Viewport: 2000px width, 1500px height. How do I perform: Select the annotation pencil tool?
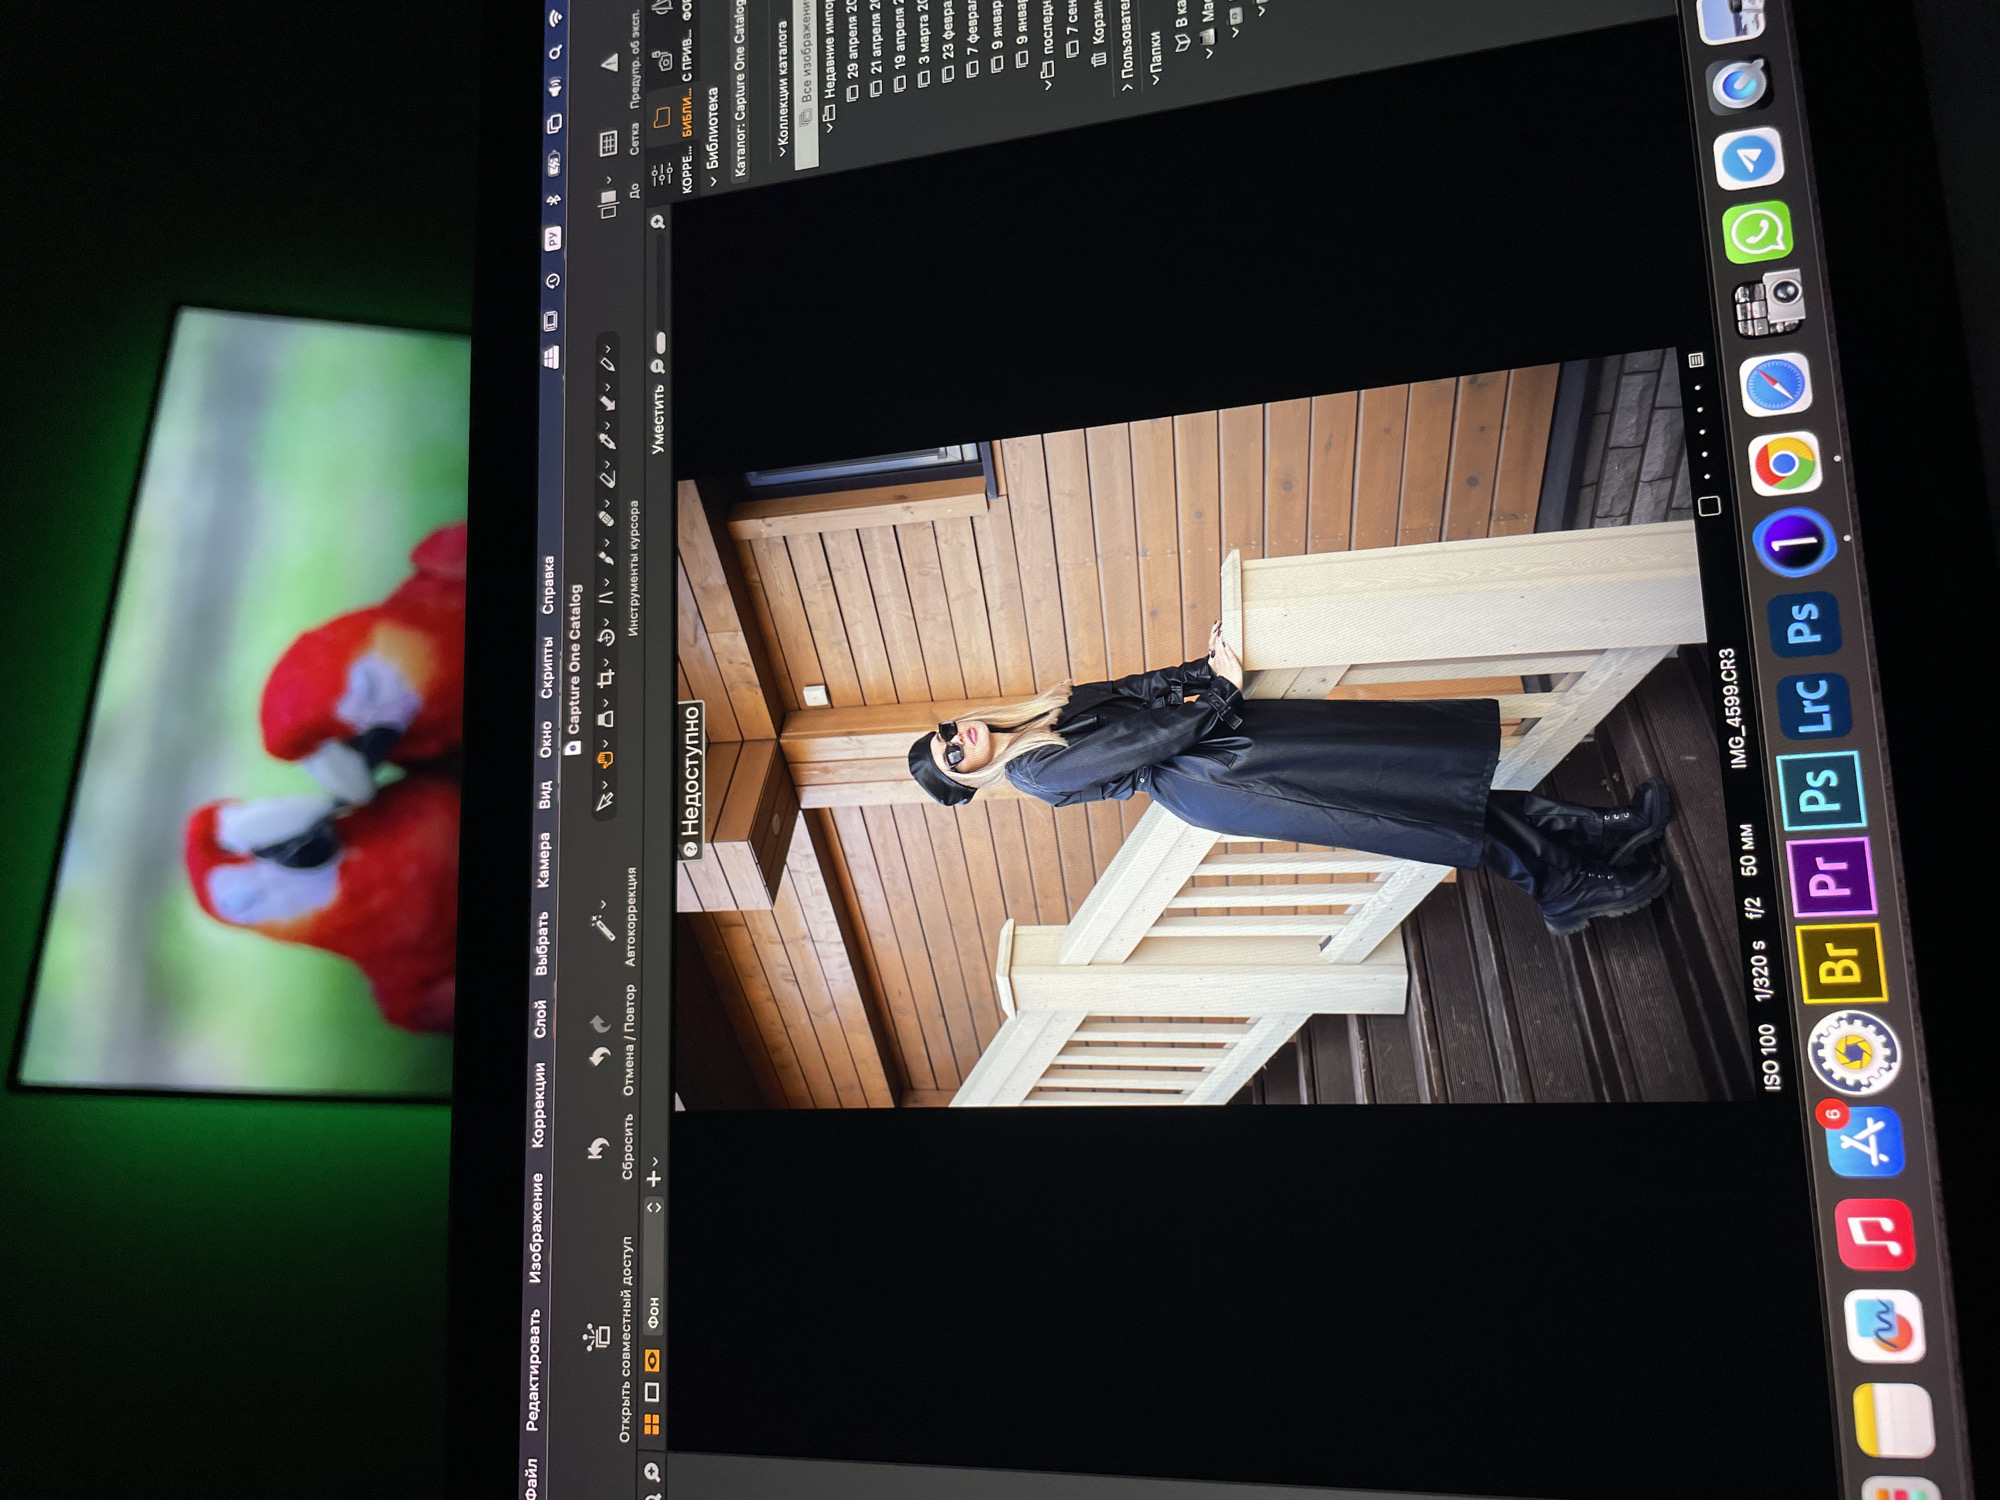(x=608, y=362)
